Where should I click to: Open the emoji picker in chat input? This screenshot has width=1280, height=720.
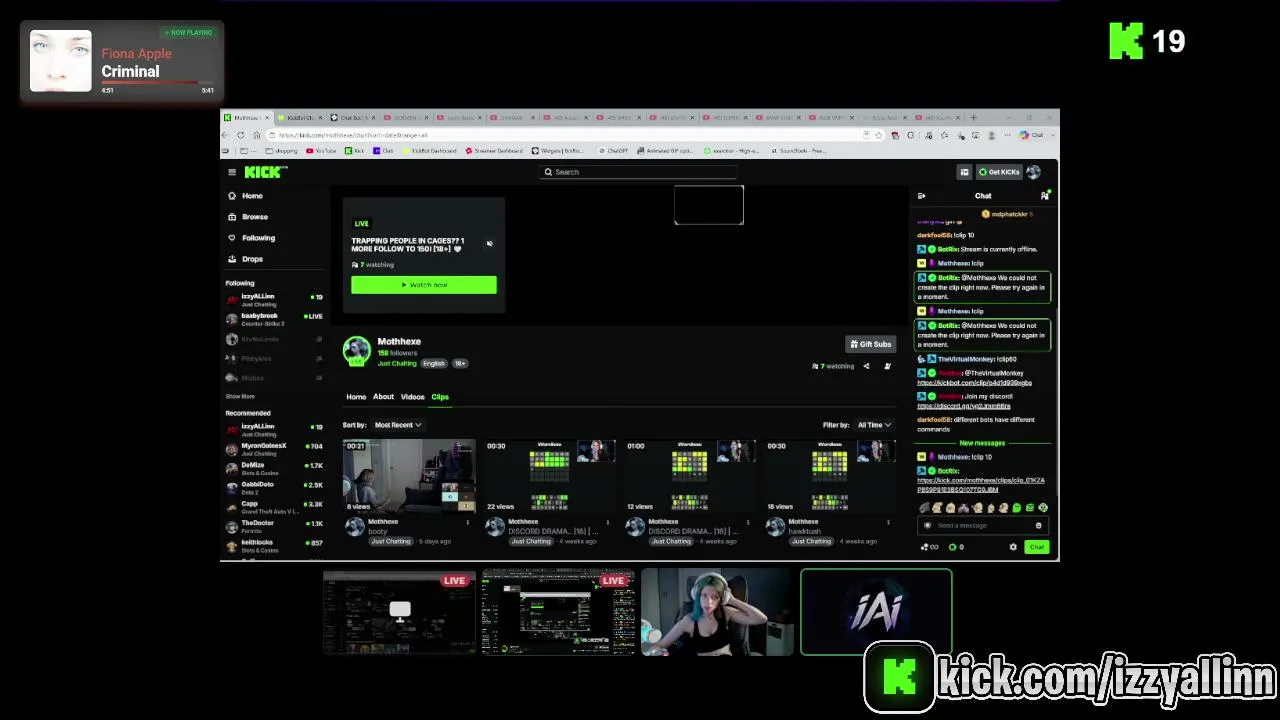(1038, 525)
